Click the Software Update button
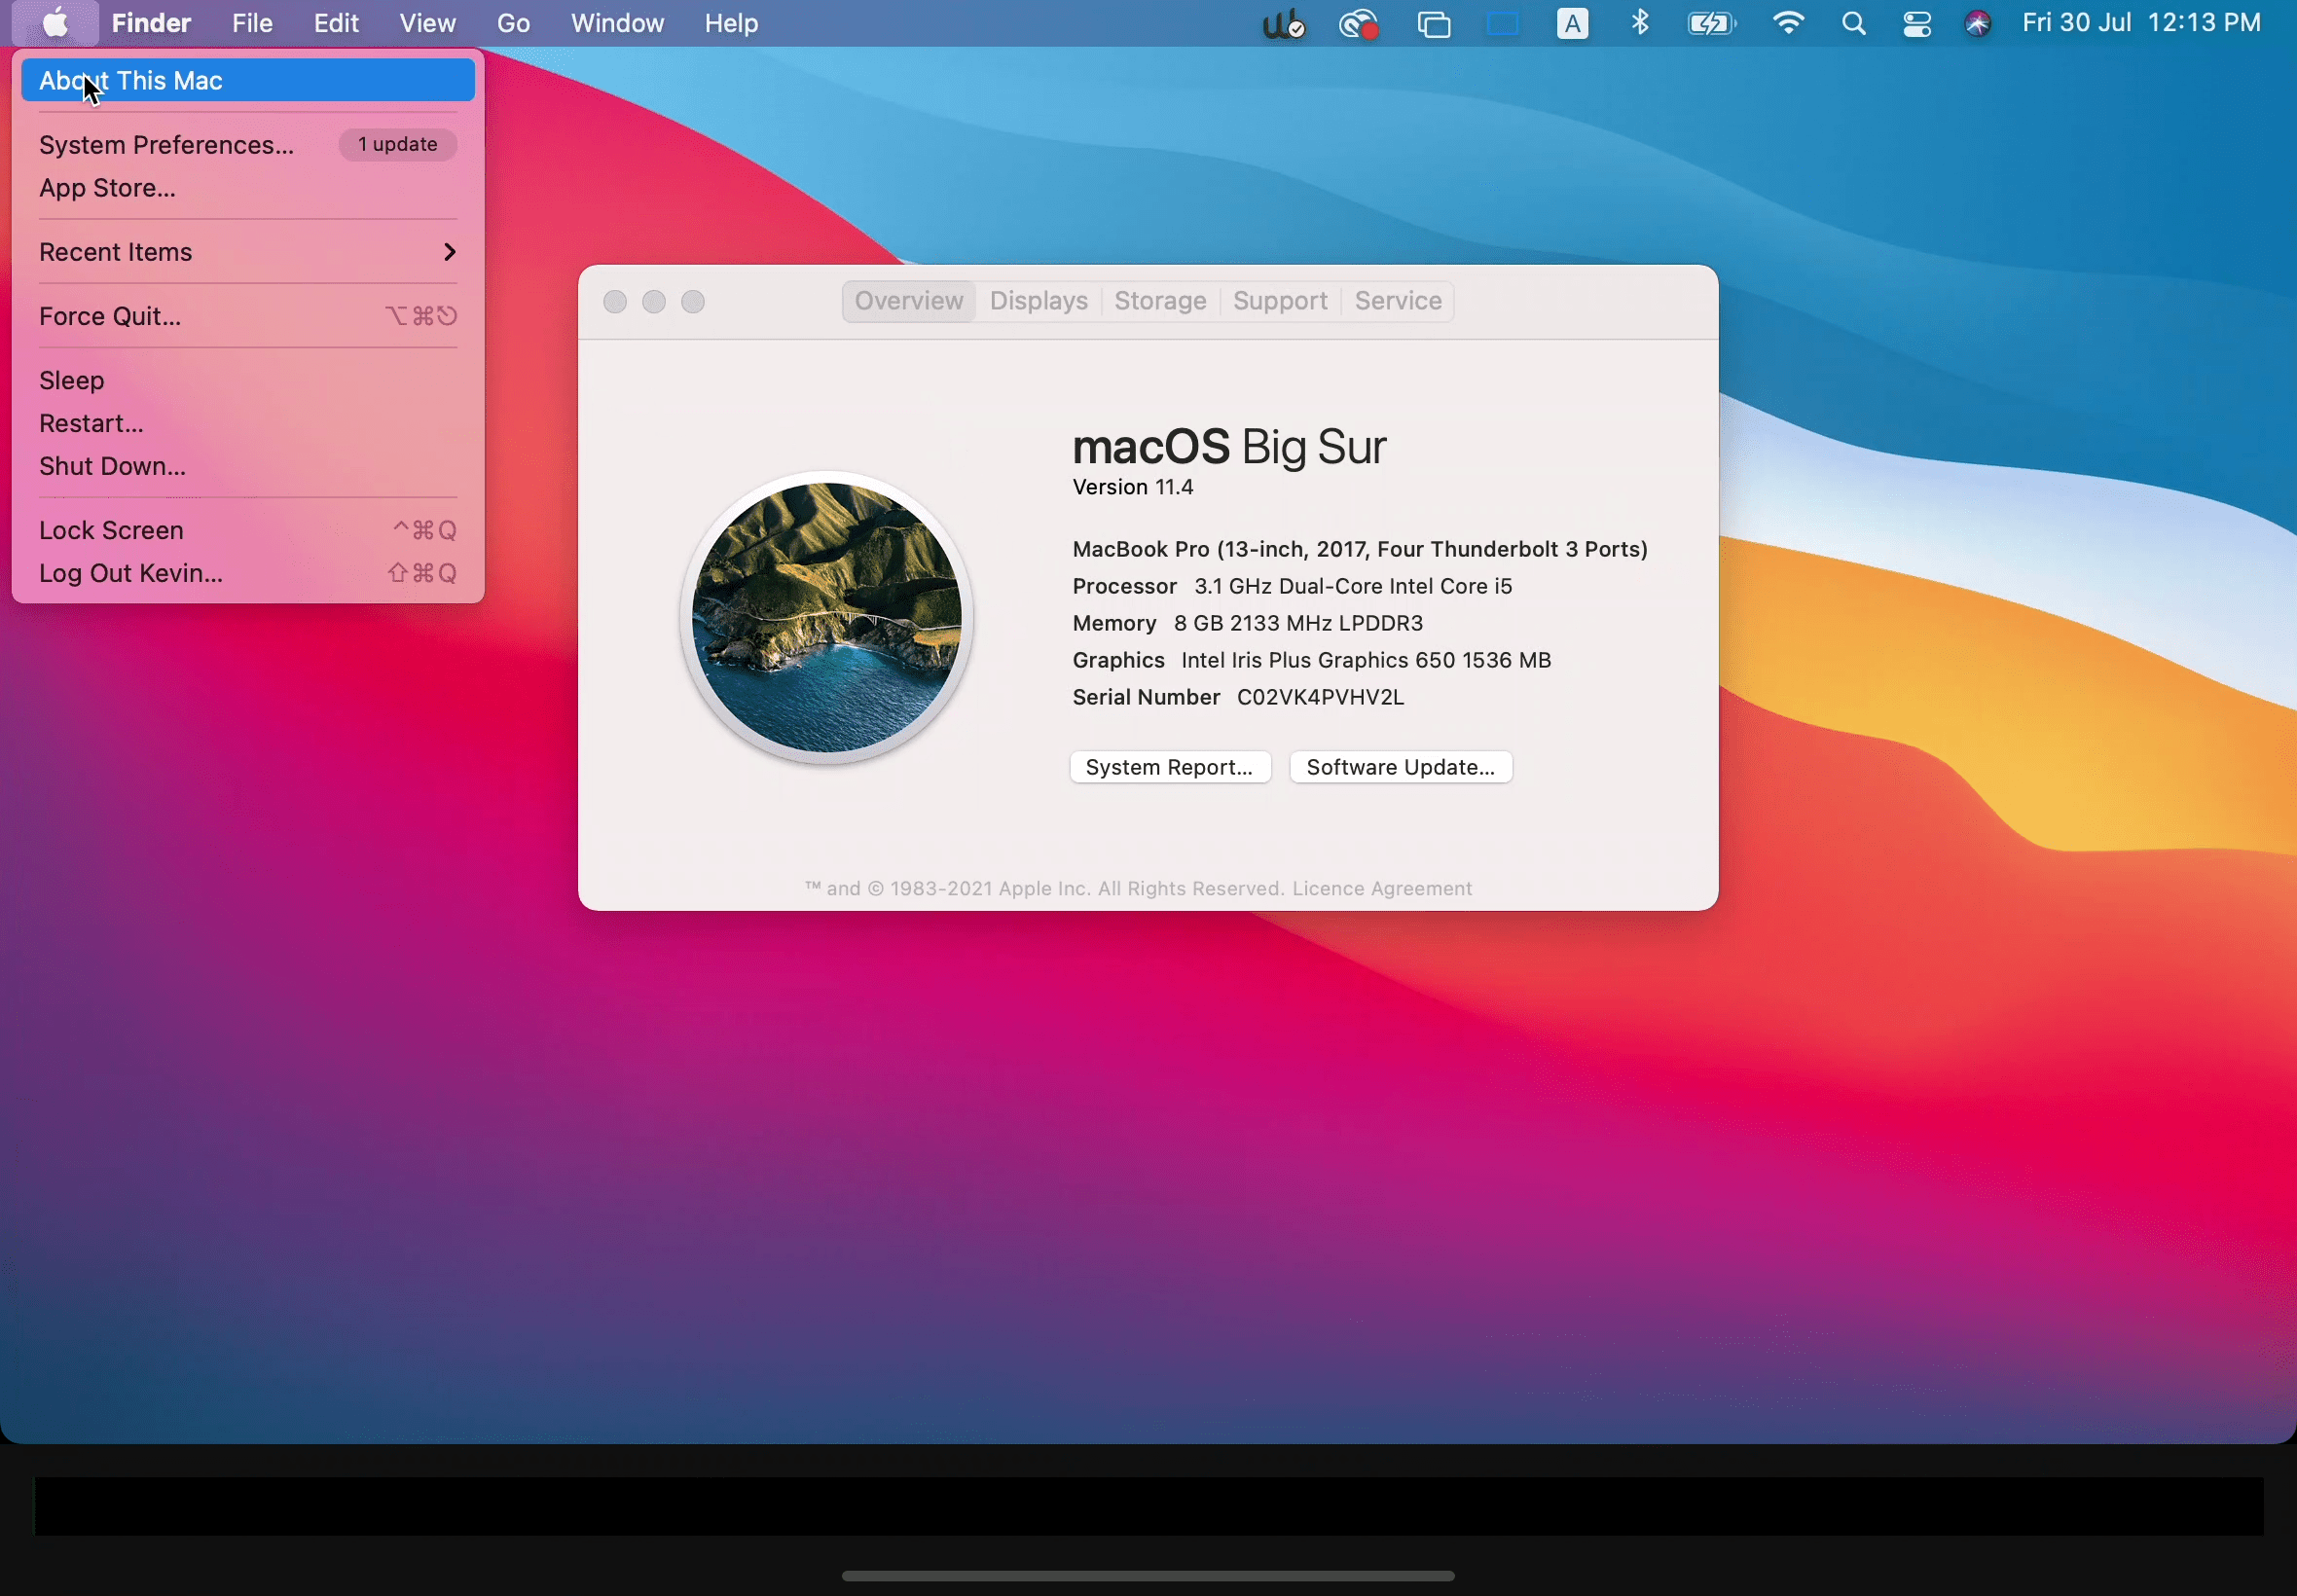 1400,767
